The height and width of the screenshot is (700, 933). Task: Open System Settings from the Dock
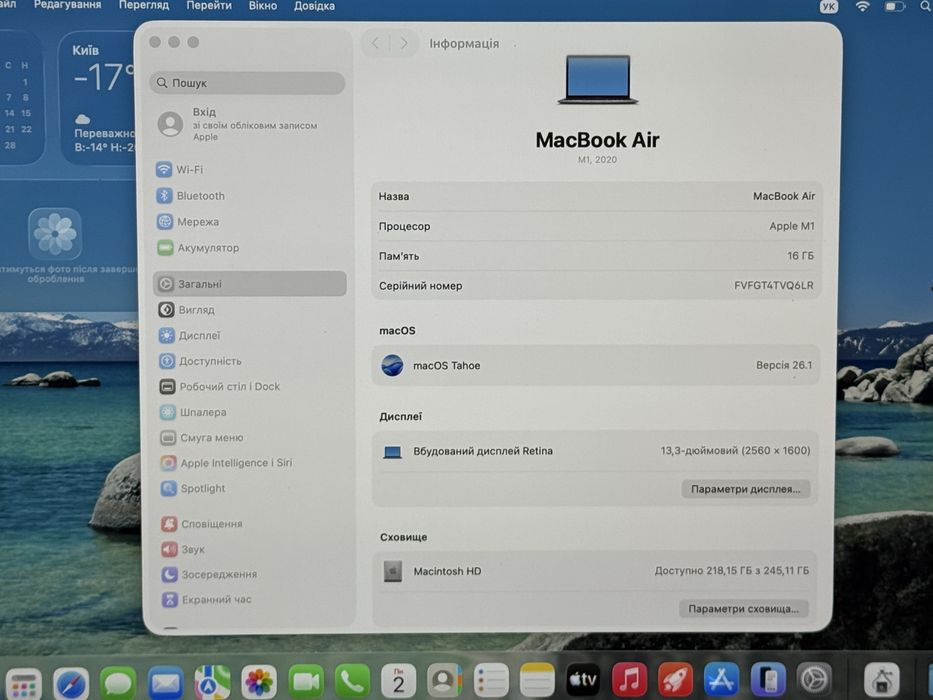click(814, 679)
